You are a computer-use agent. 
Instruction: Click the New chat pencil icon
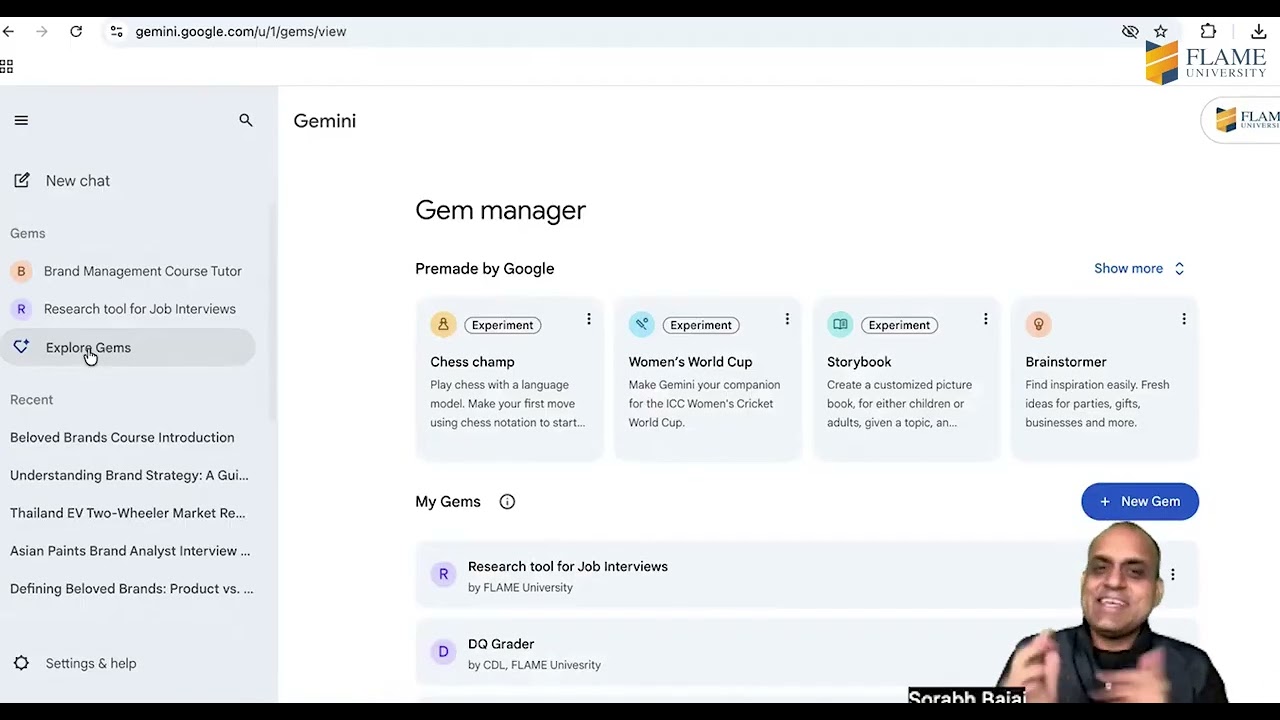point(21,181)
